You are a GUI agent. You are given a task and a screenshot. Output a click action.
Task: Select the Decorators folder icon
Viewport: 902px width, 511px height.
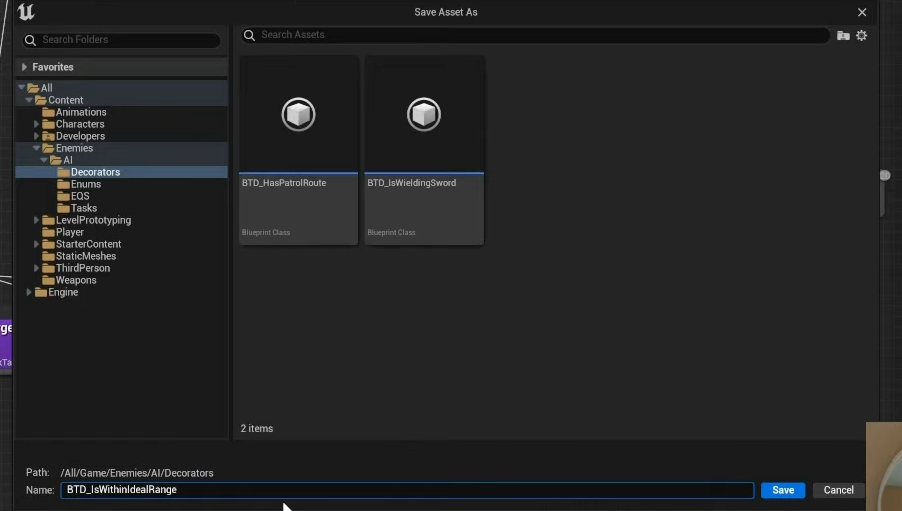(x=63, y=172)
